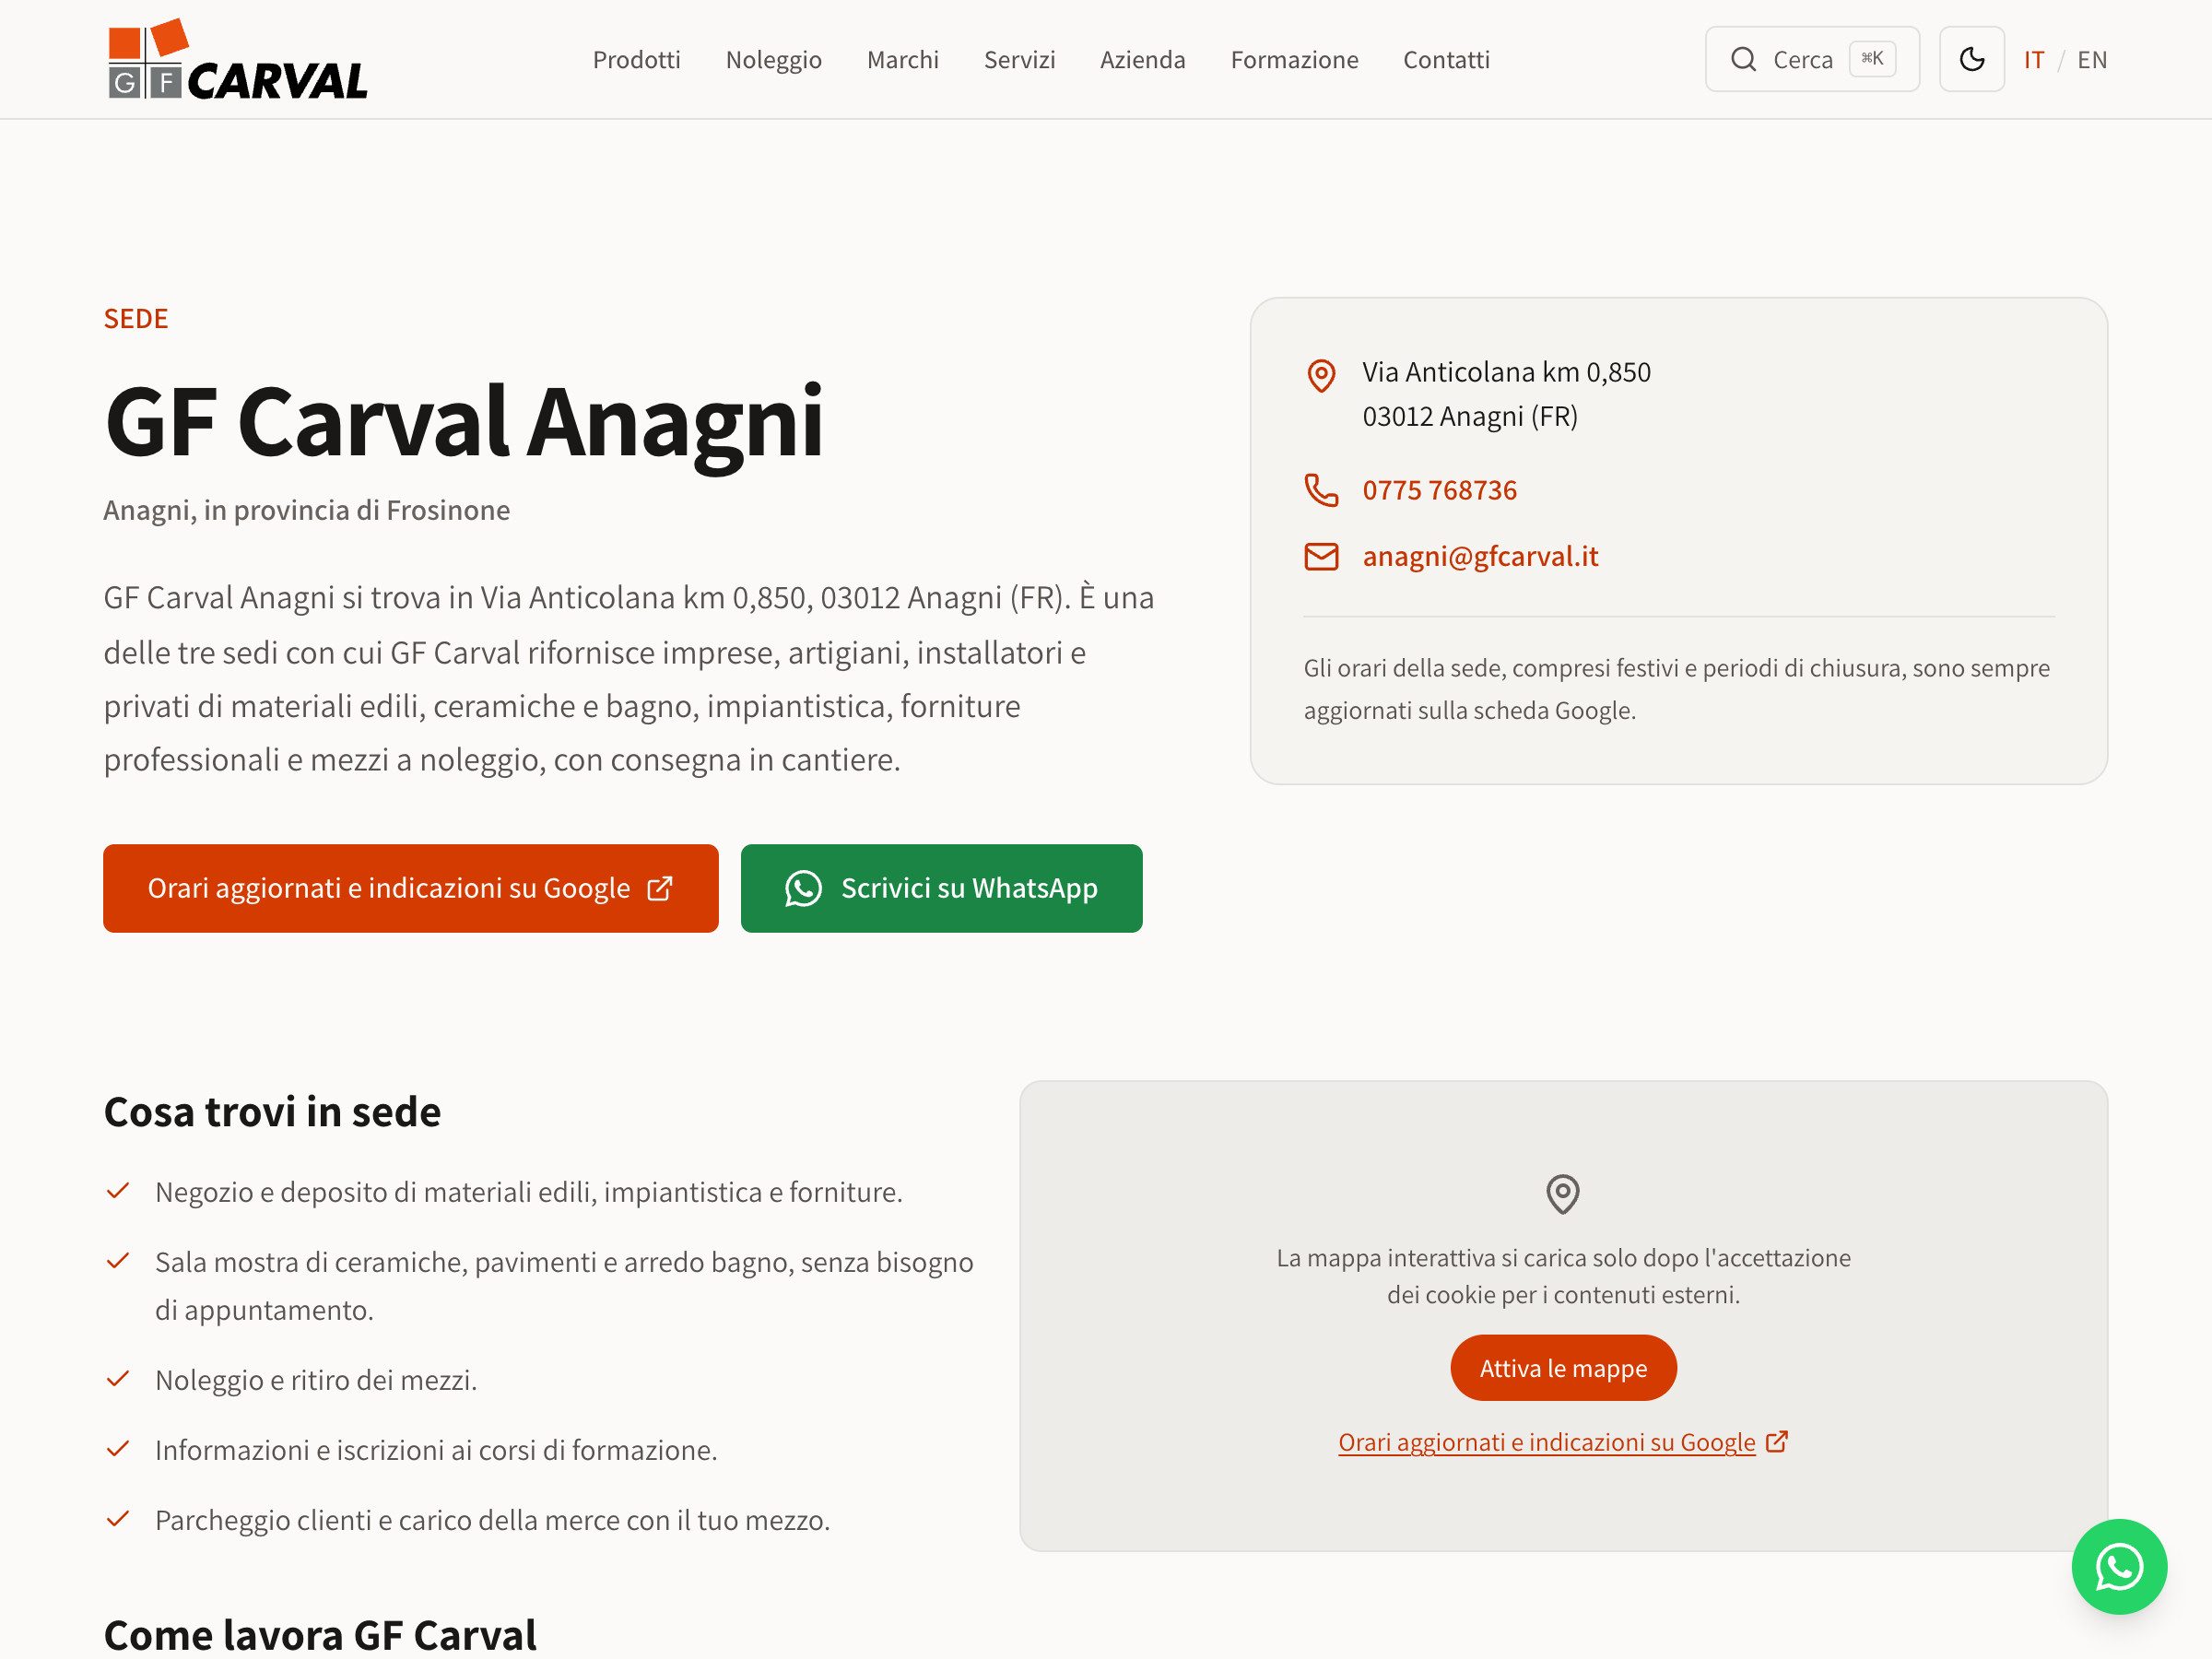
Task: Click checkmark beside Noleggio e ritiro
Action: (x=118, y=1378)
